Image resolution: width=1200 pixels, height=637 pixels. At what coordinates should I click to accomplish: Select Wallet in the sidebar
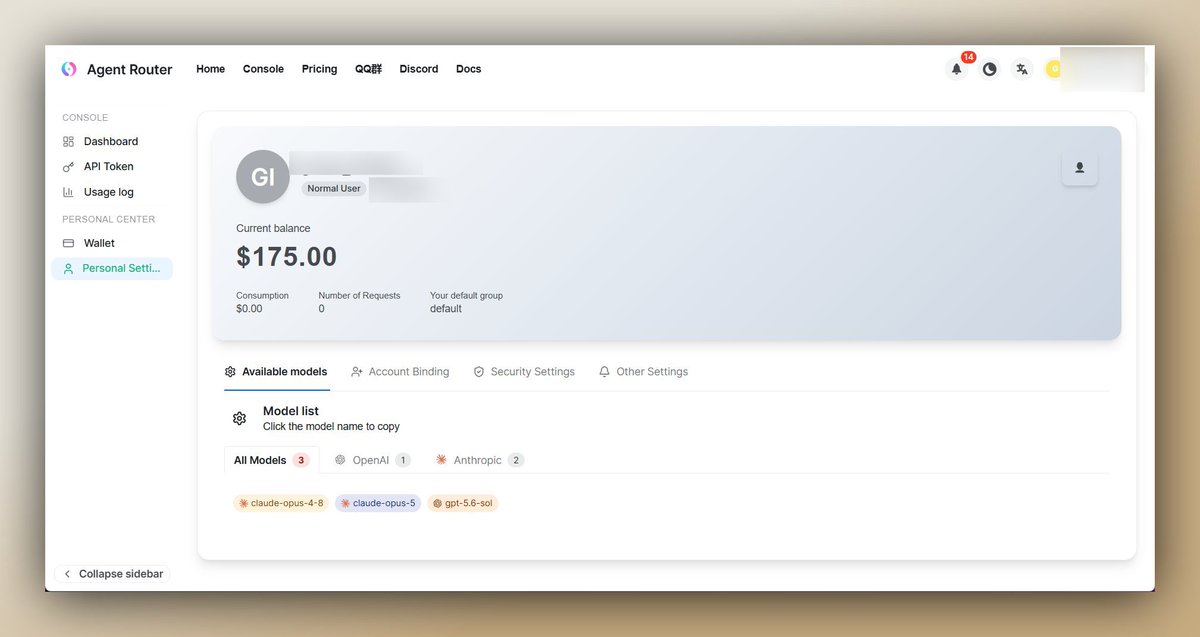pyautogui.click(x=112, y=243)
